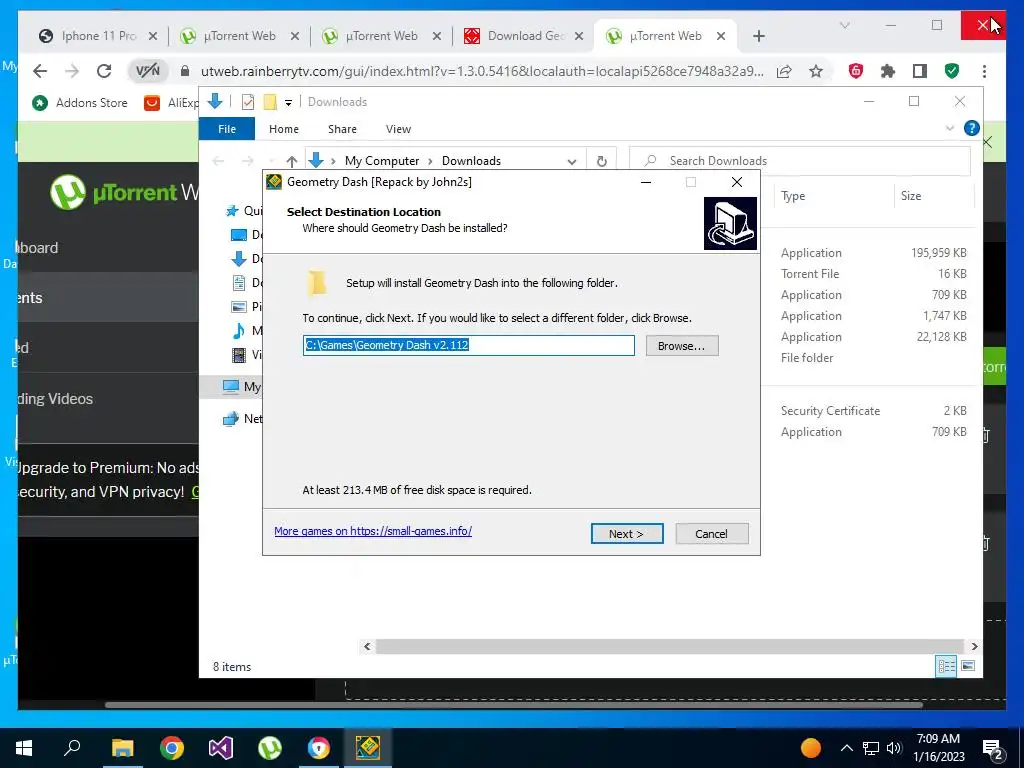Viewport: 1024px width, 768px height.
Task: Open the notification center
Action: tap(993, 749)
